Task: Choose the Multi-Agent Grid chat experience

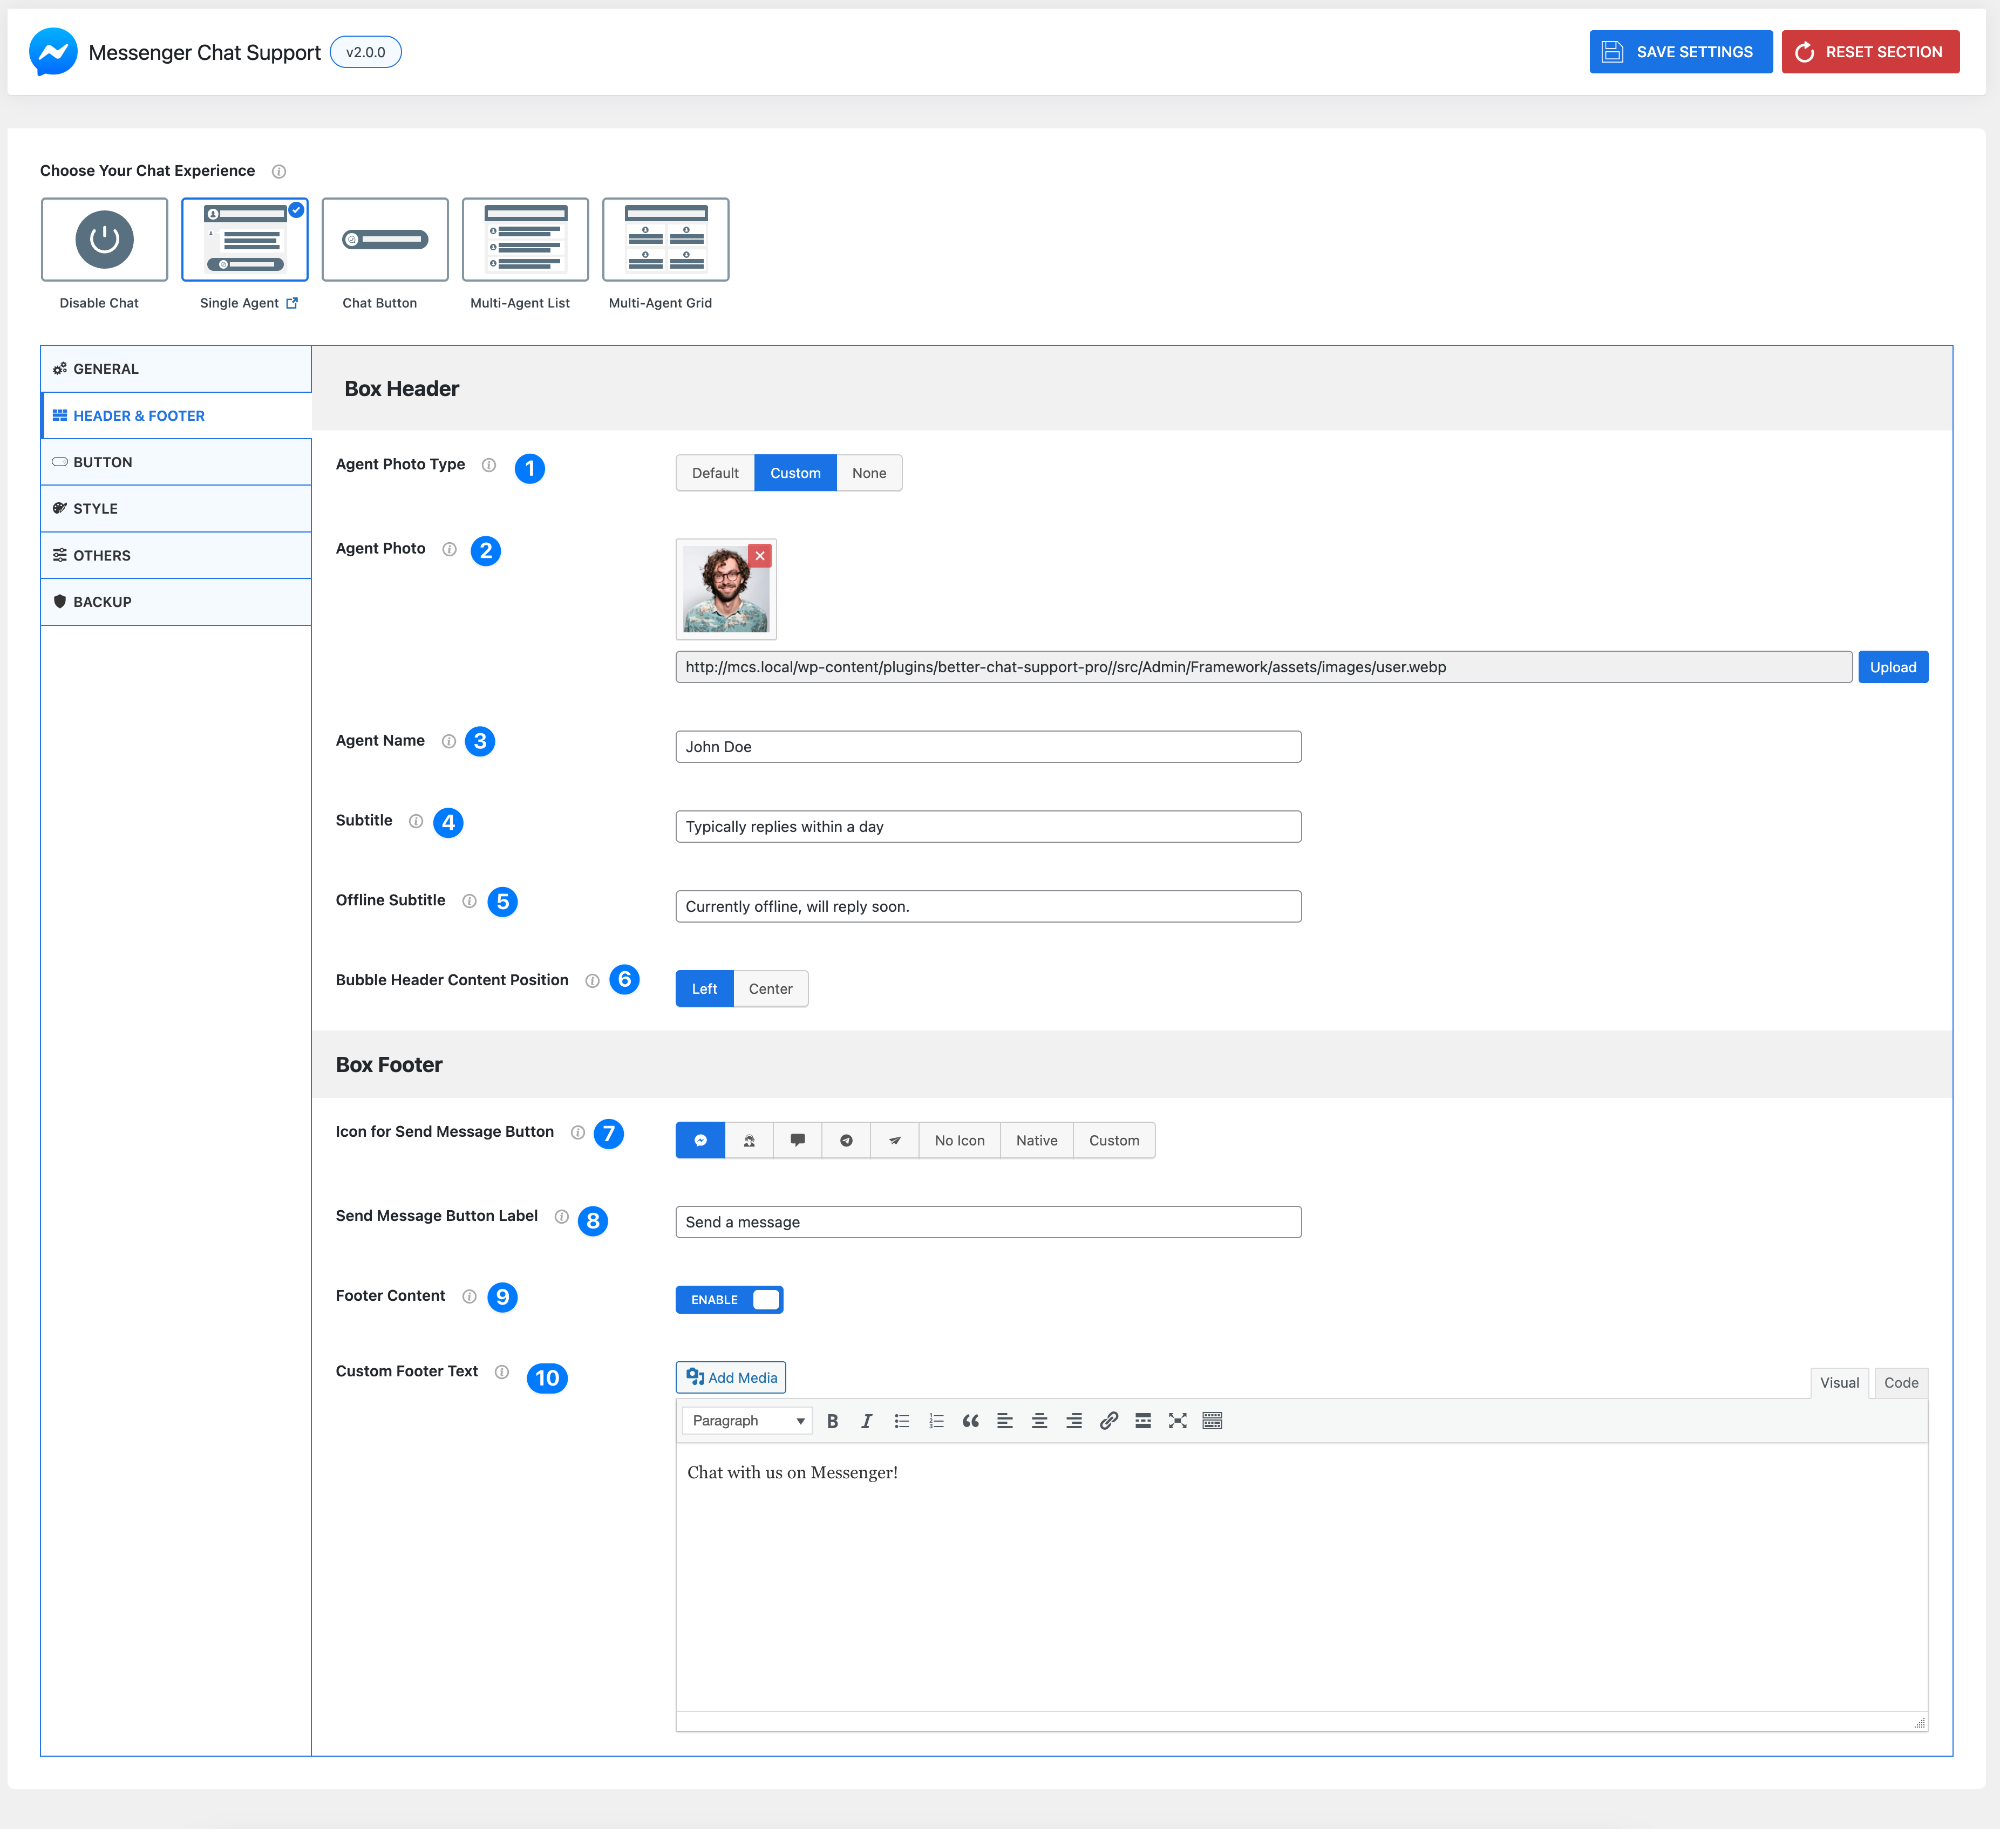Action: pos(665,240)
